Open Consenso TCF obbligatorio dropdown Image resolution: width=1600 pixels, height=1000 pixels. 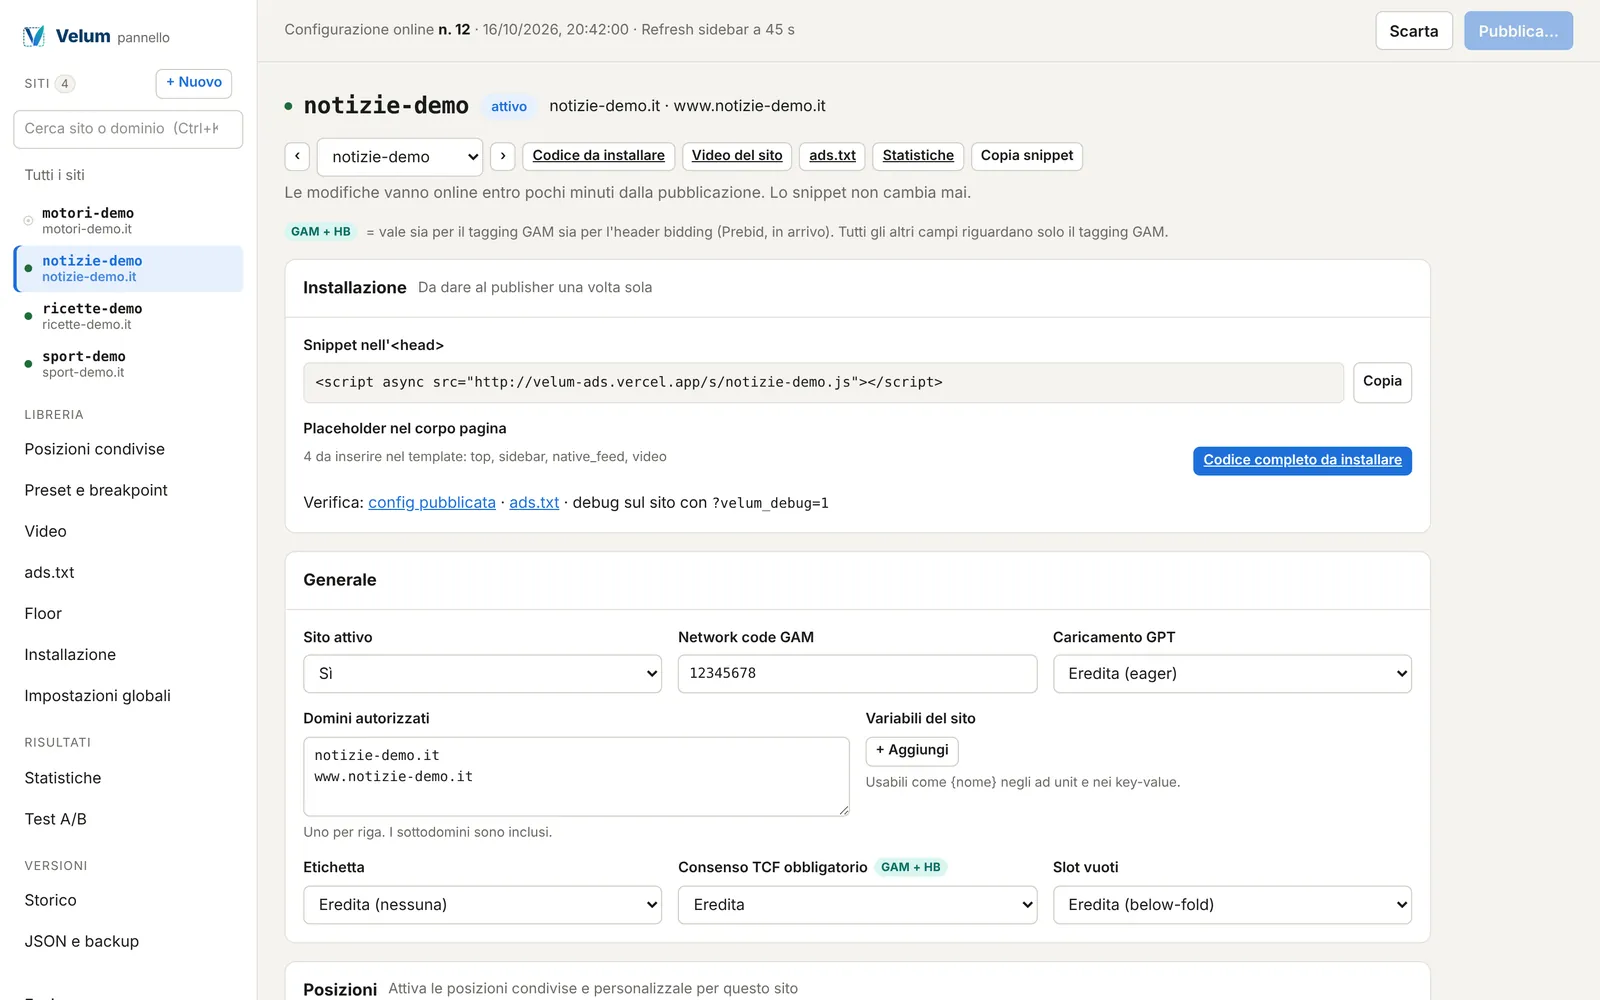point(857,905)
